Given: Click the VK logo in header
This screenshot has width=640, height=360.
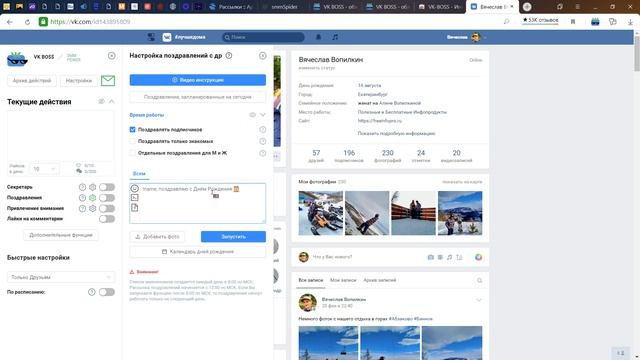Looking at the screenshot, I should point(167,37).
